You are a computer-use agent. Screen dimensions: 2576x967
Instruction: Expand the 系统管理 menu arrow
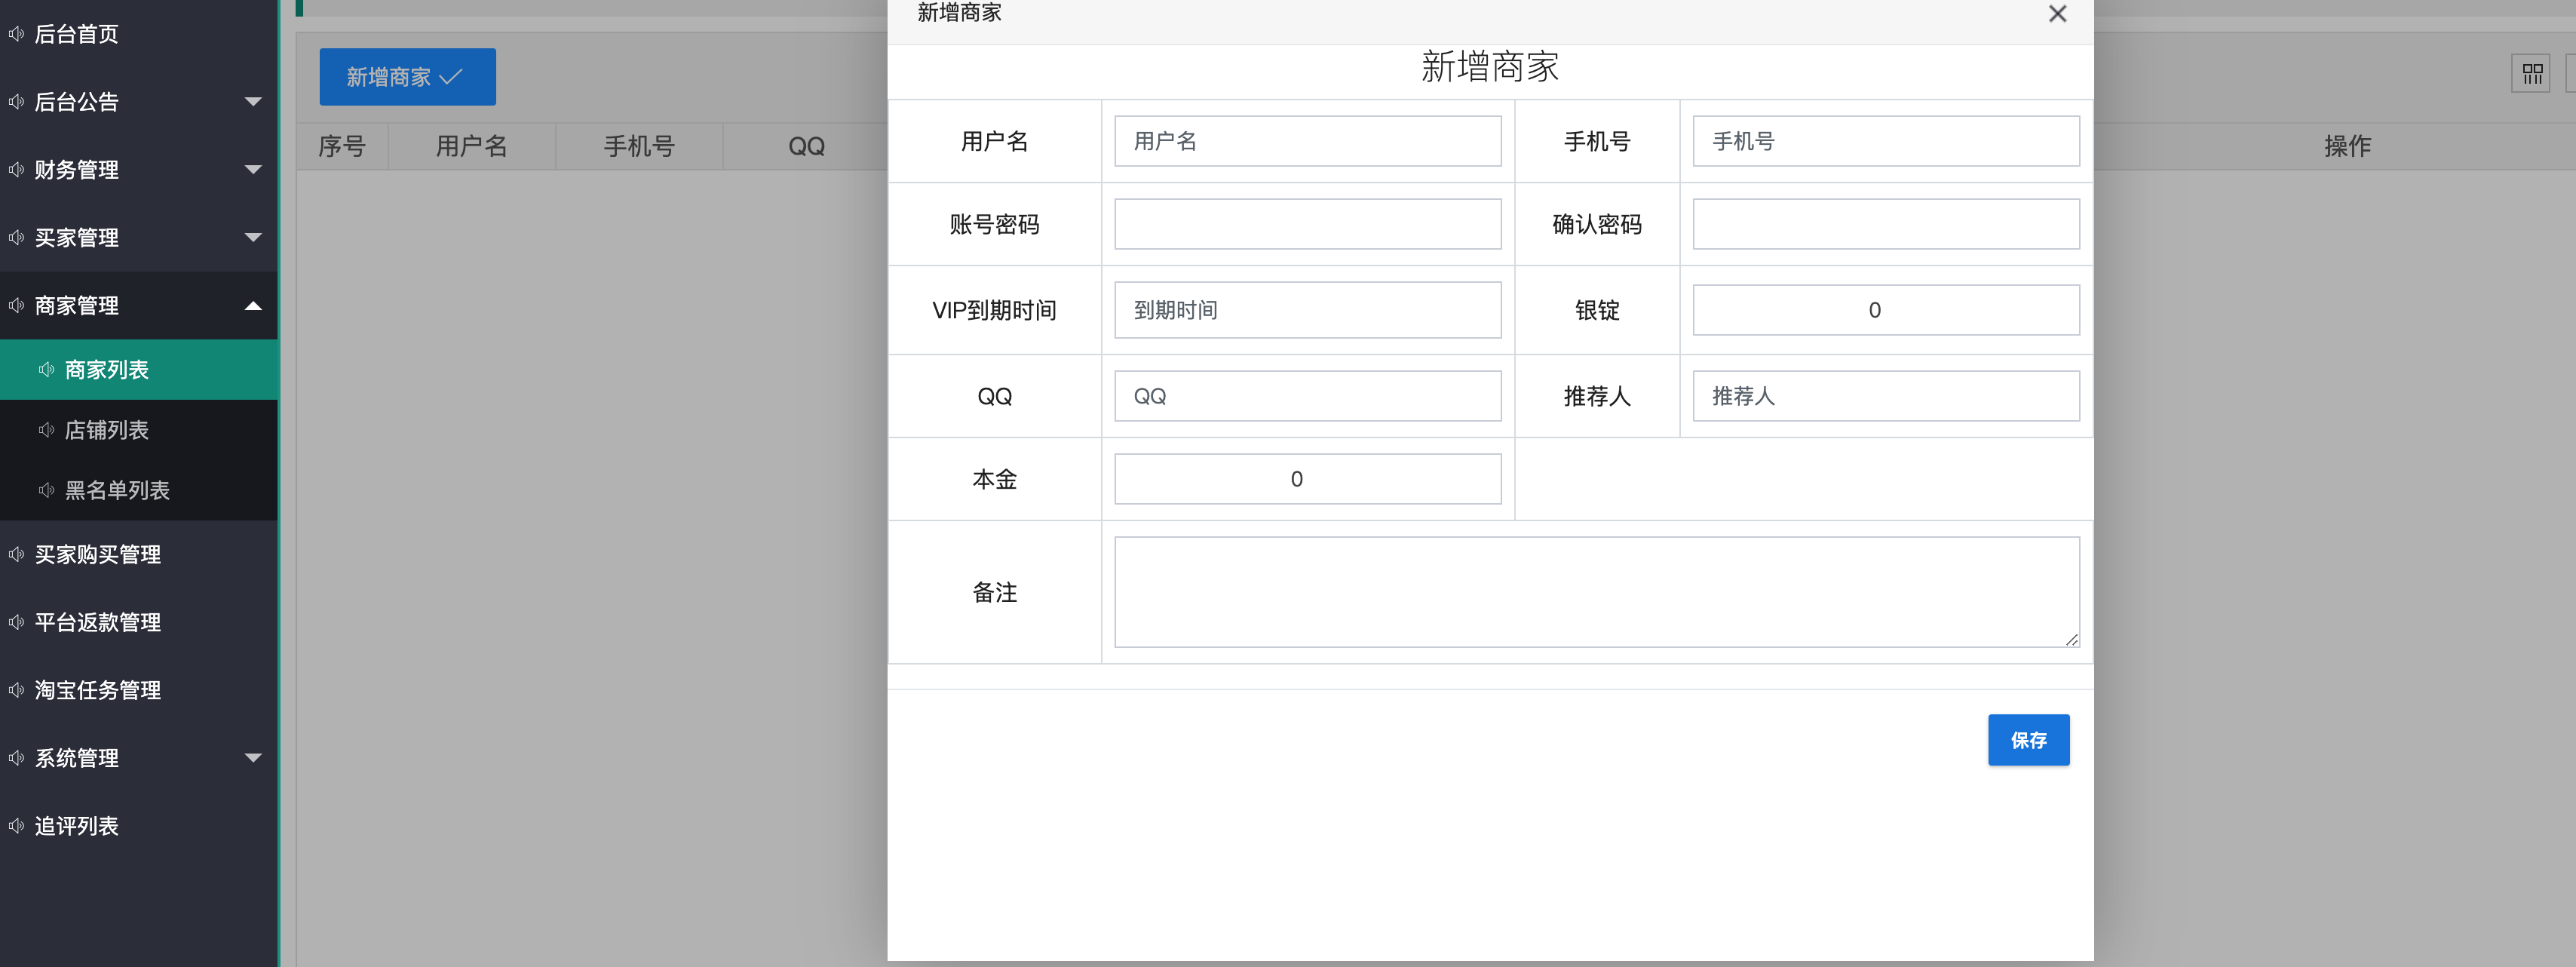tap(253, 758)
